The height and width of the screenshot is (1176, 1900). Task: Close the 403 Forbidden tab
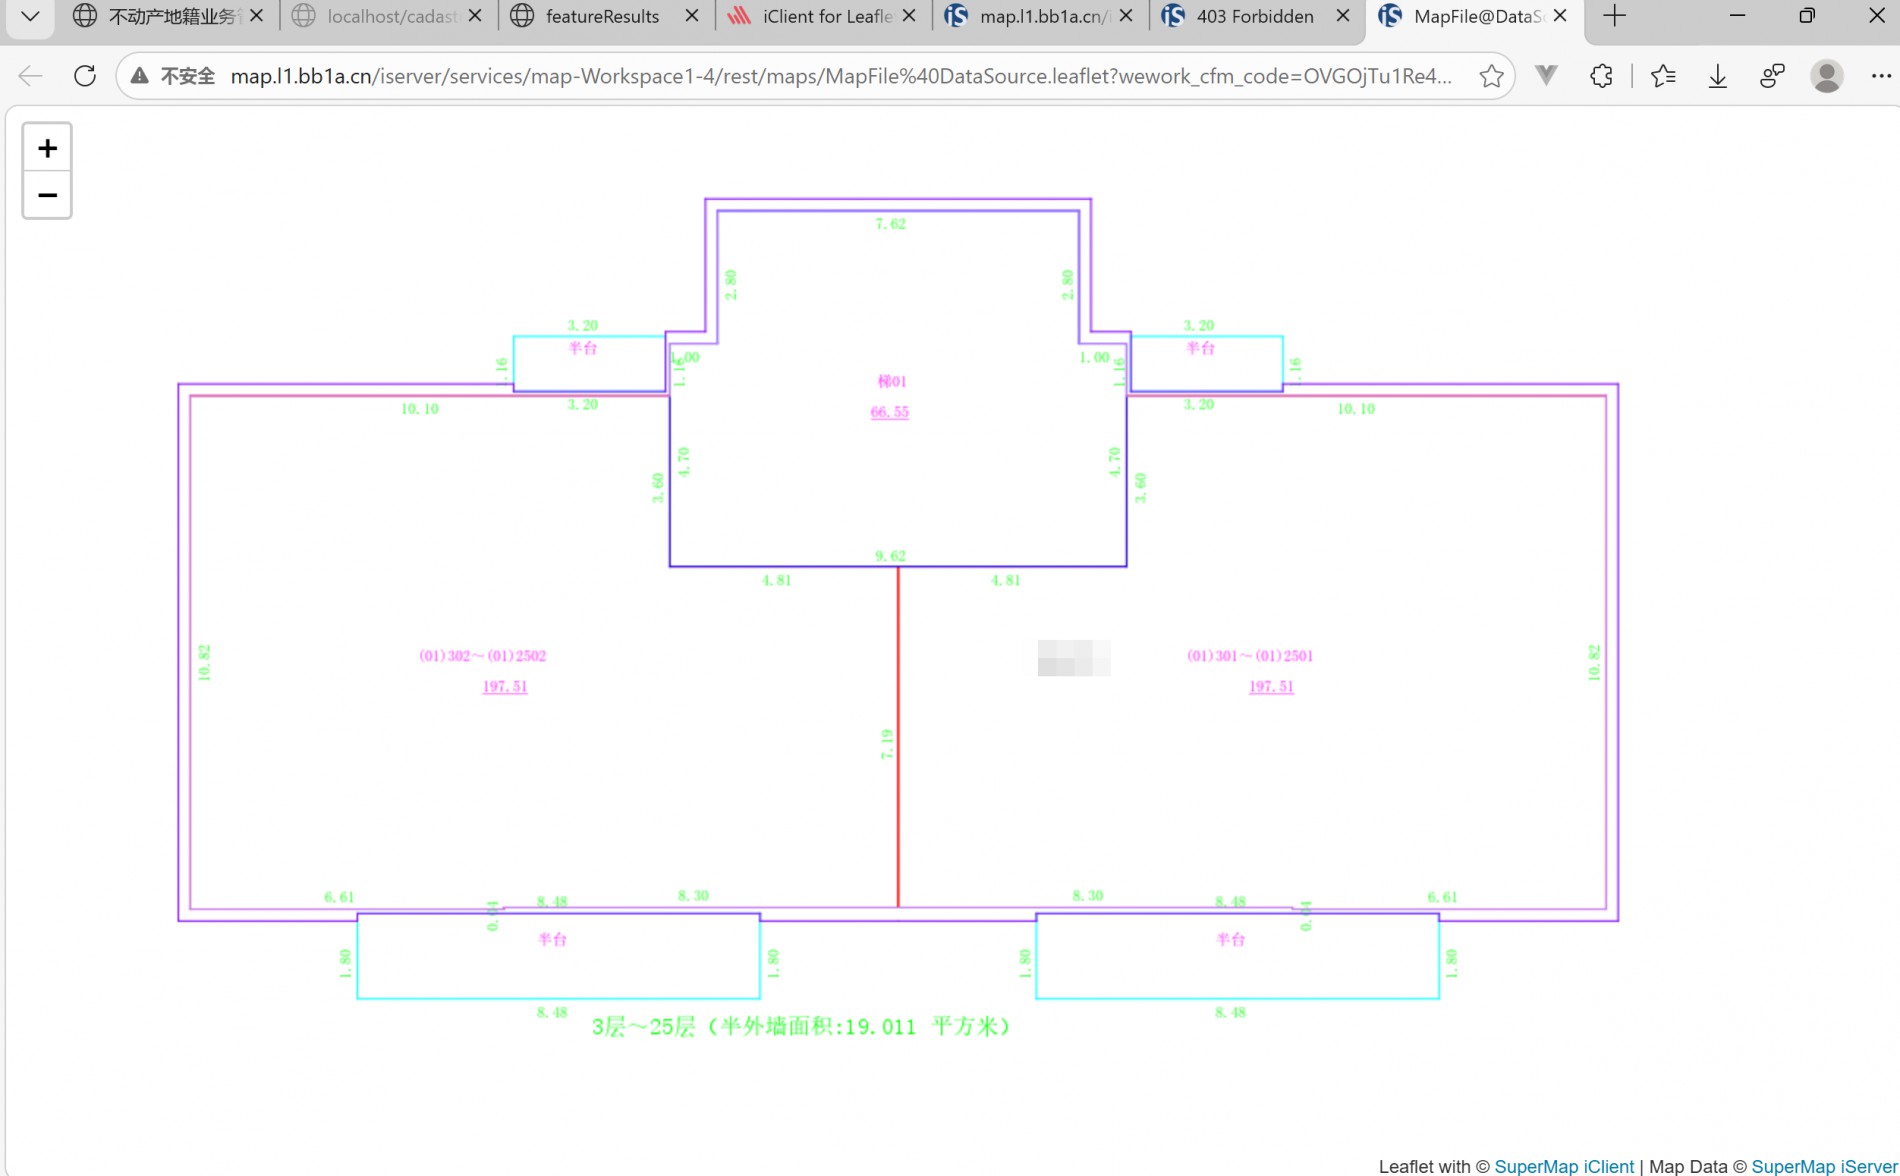tap(1342, 16)
